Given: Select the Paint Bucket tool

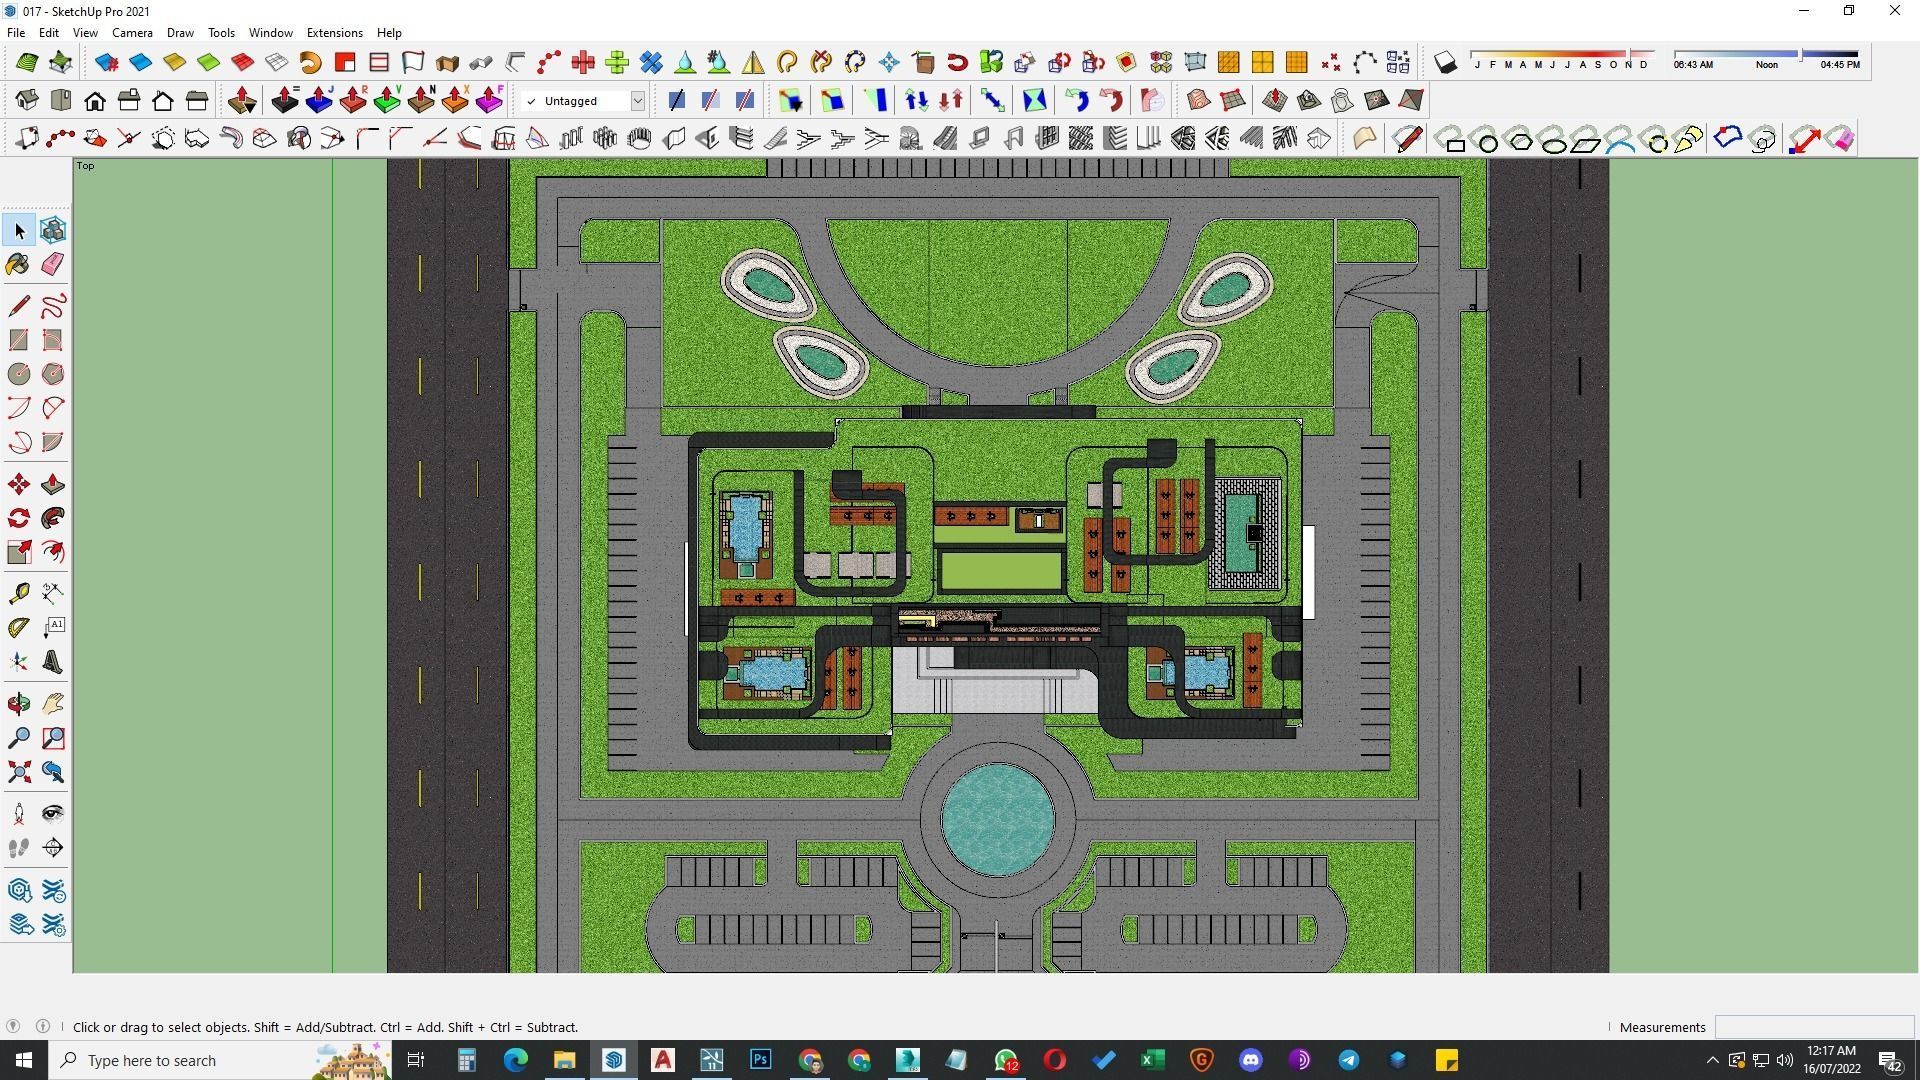Looking at the screenshot, I should pyautogui.click(x=18, y=264).
